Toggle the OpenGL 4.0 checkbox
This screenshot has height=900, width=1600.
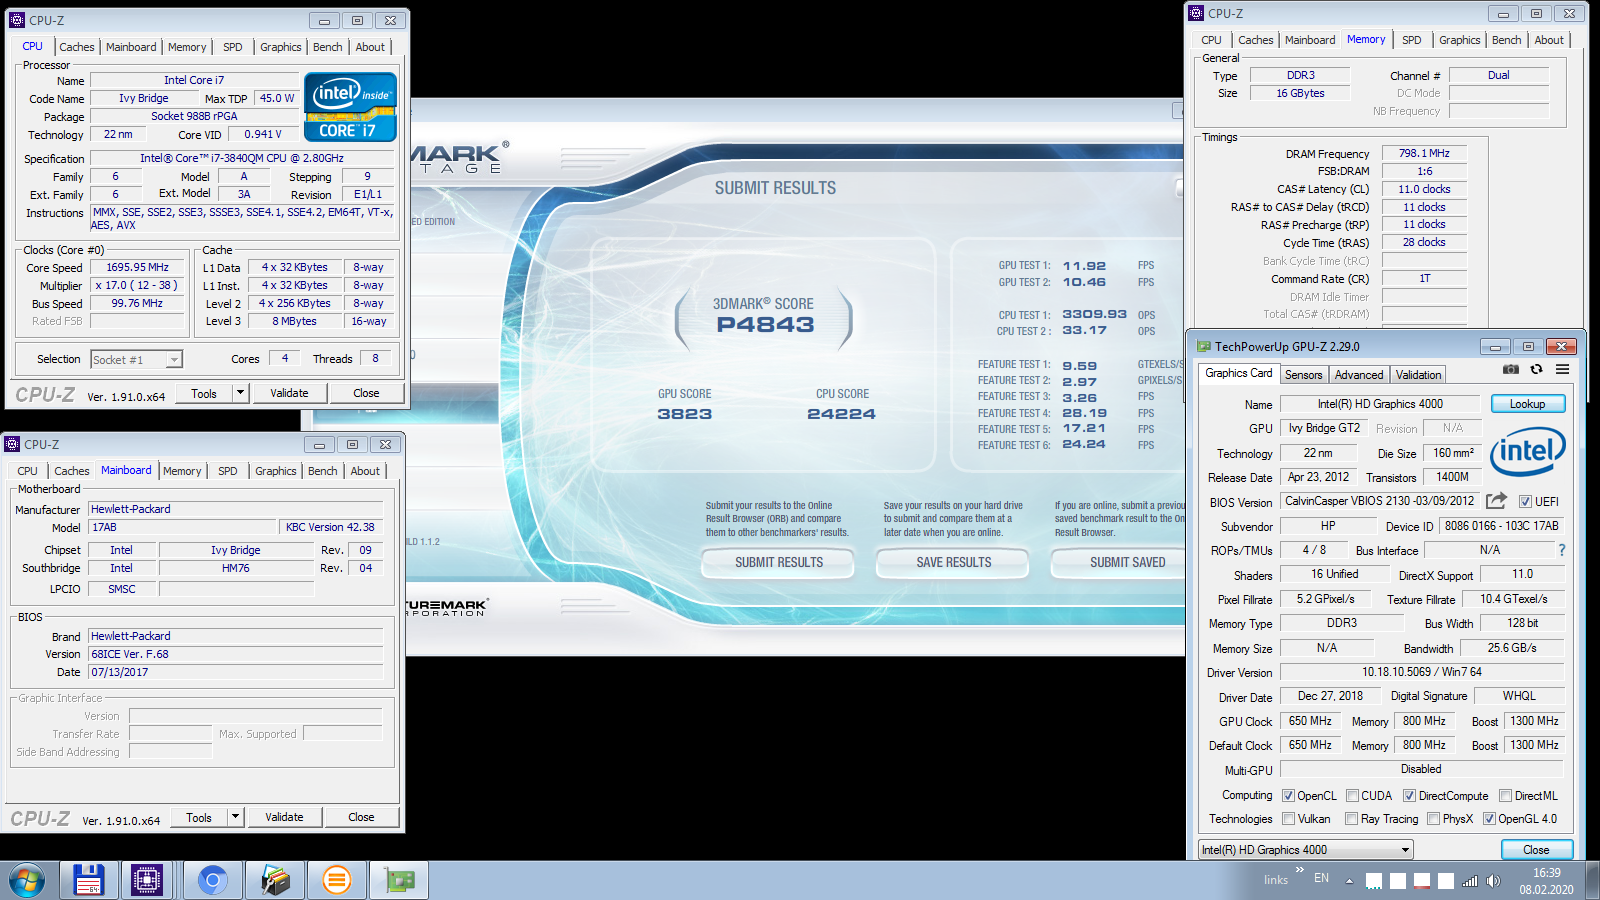[1489, 819]
